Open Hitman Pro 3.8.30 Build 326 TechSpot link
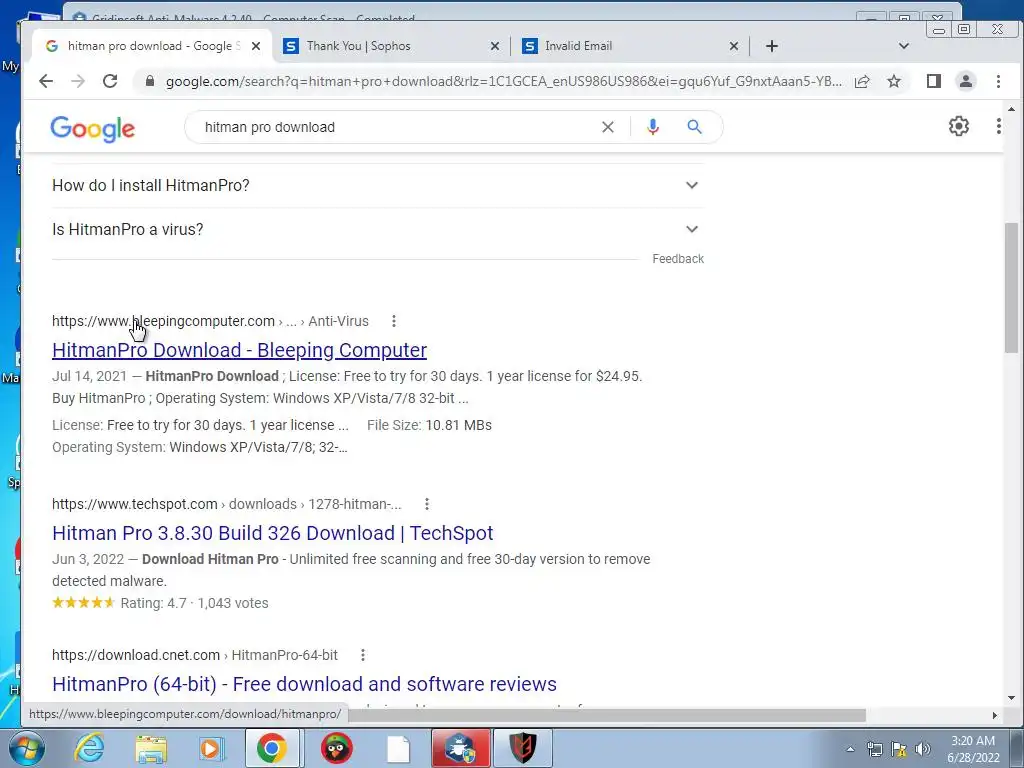Viewport: 1024px width, 768px height. click(272, 533)
